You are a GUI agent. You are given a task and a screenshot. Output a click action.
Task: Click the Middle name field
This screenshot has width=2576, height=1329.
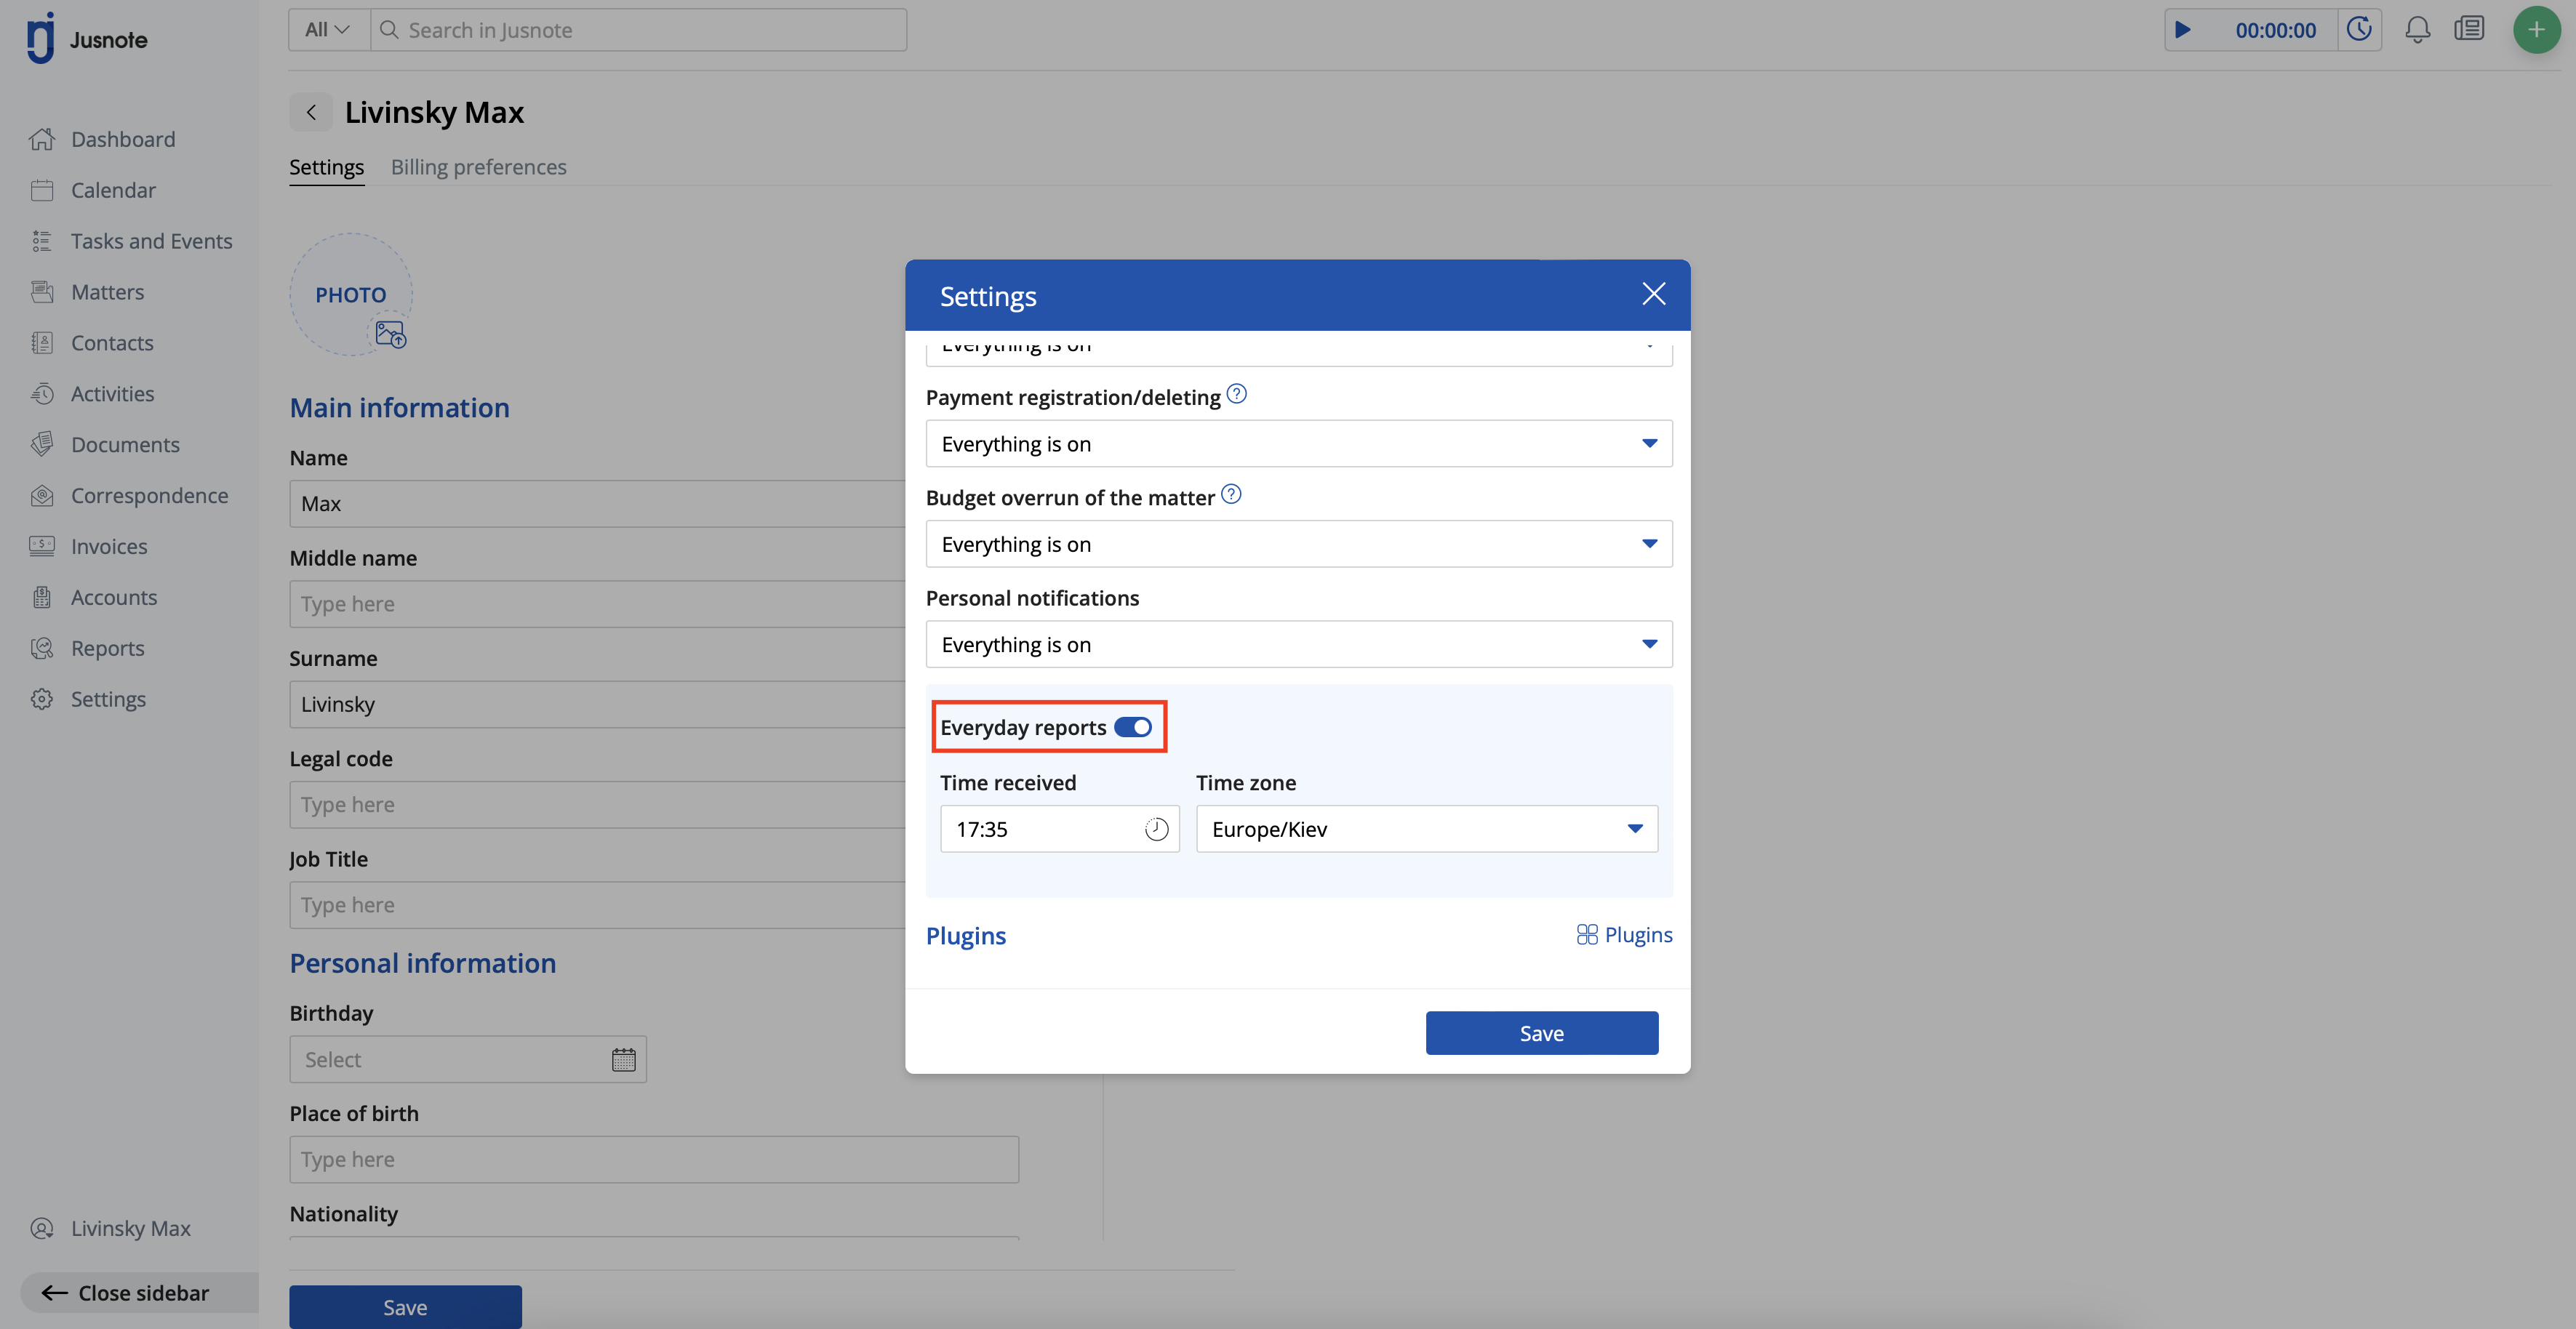(598, 604)
